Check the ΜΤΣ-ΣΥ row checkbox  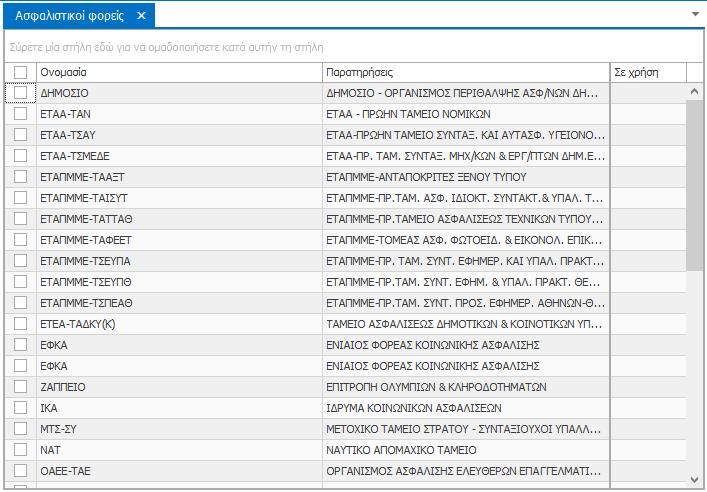20,429
